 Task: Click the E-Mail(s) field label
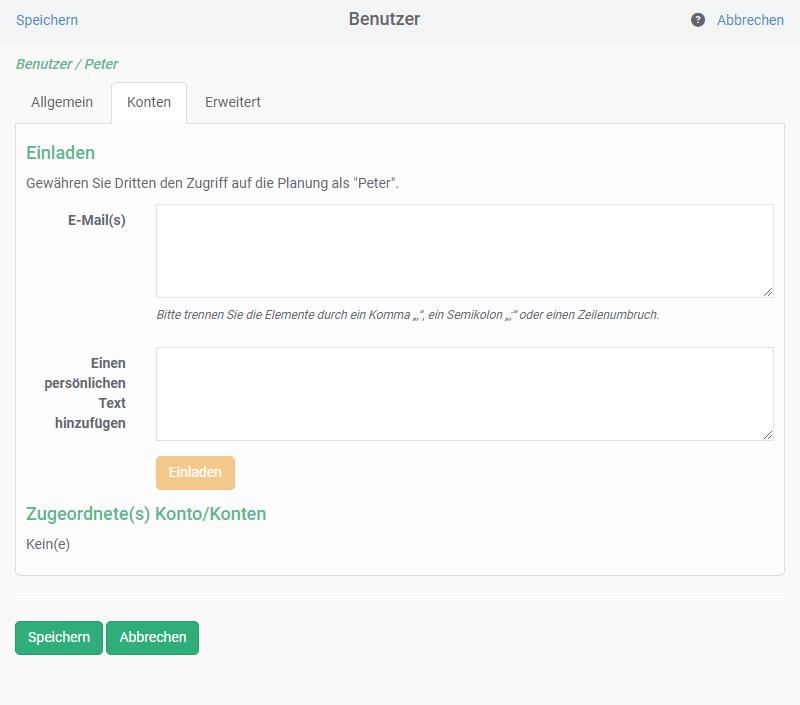tap(97, 220)
